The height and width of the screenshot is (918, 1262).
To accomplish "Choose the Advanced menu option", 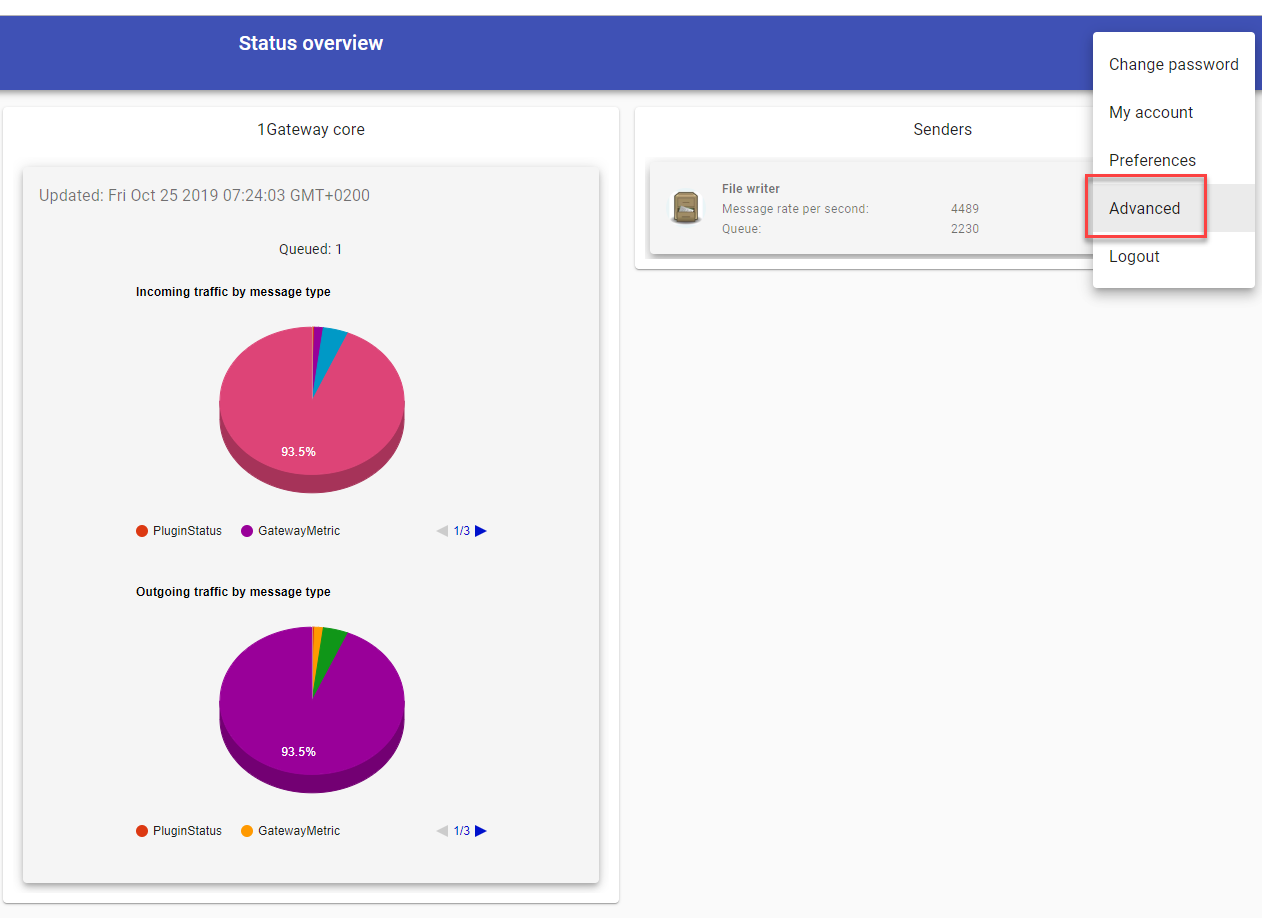I will [x=1145, y=208].
